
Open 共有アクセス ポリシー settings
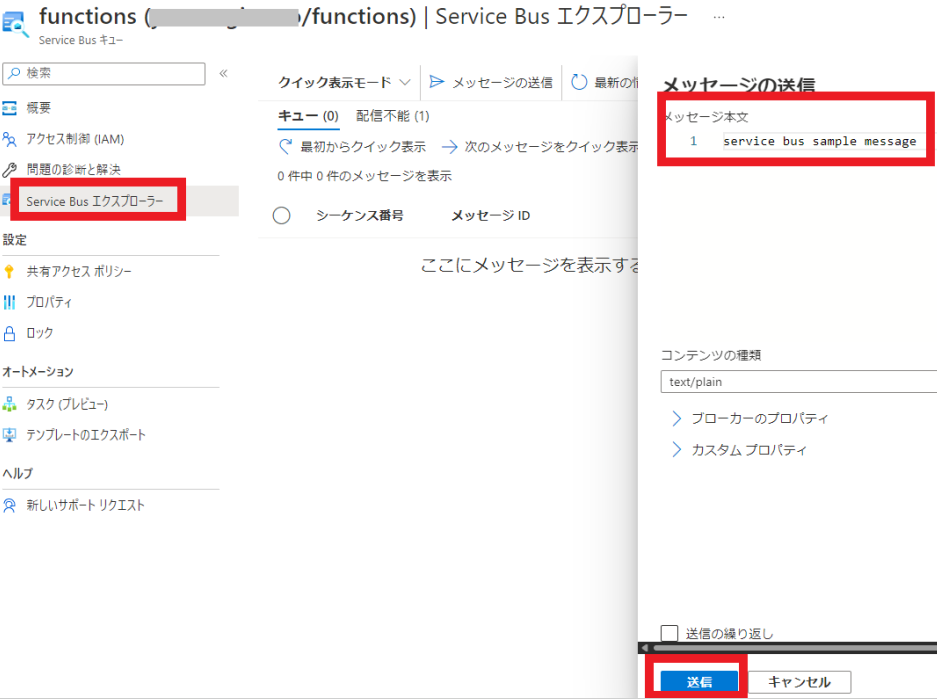coord(79,272)
